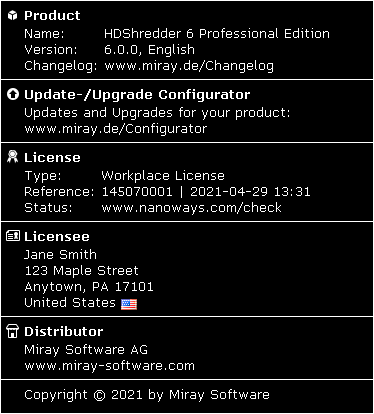Click the United States country text
This screenshot has width=374, height=414.
pos(70,303)
